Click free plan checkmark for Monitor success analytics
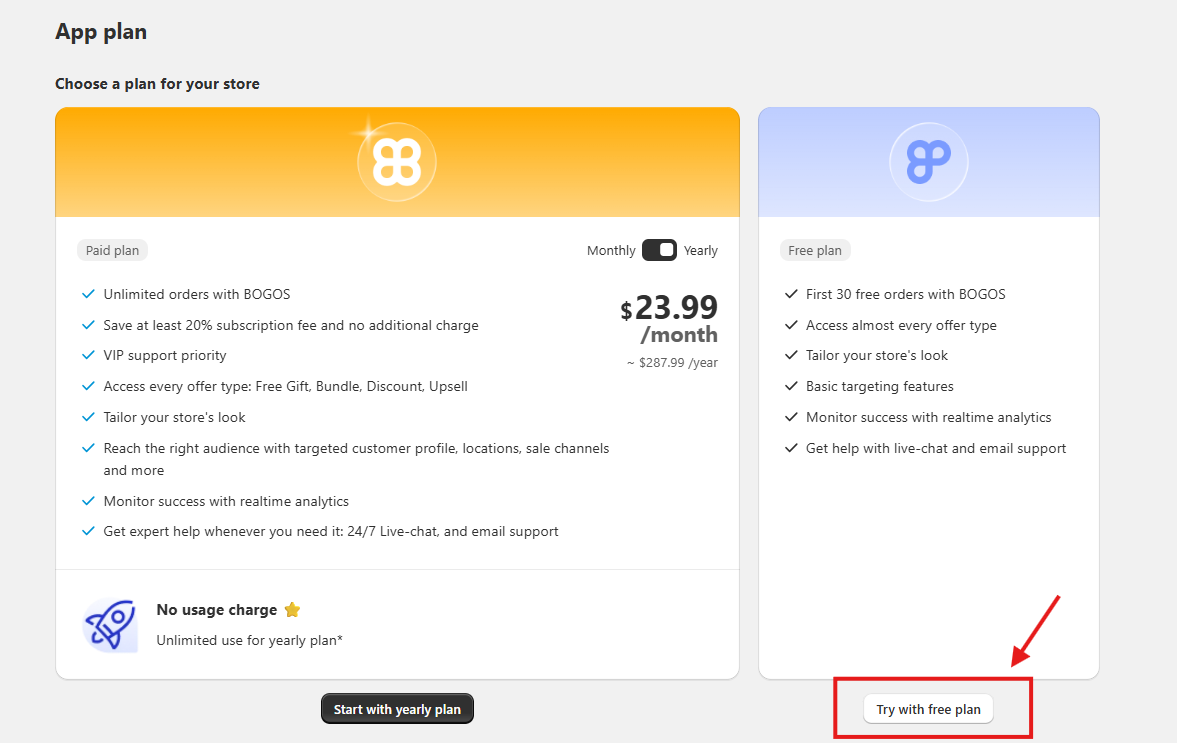This screenshot has width=1177, height=743. pyautogui.click(x=790, y=417)
